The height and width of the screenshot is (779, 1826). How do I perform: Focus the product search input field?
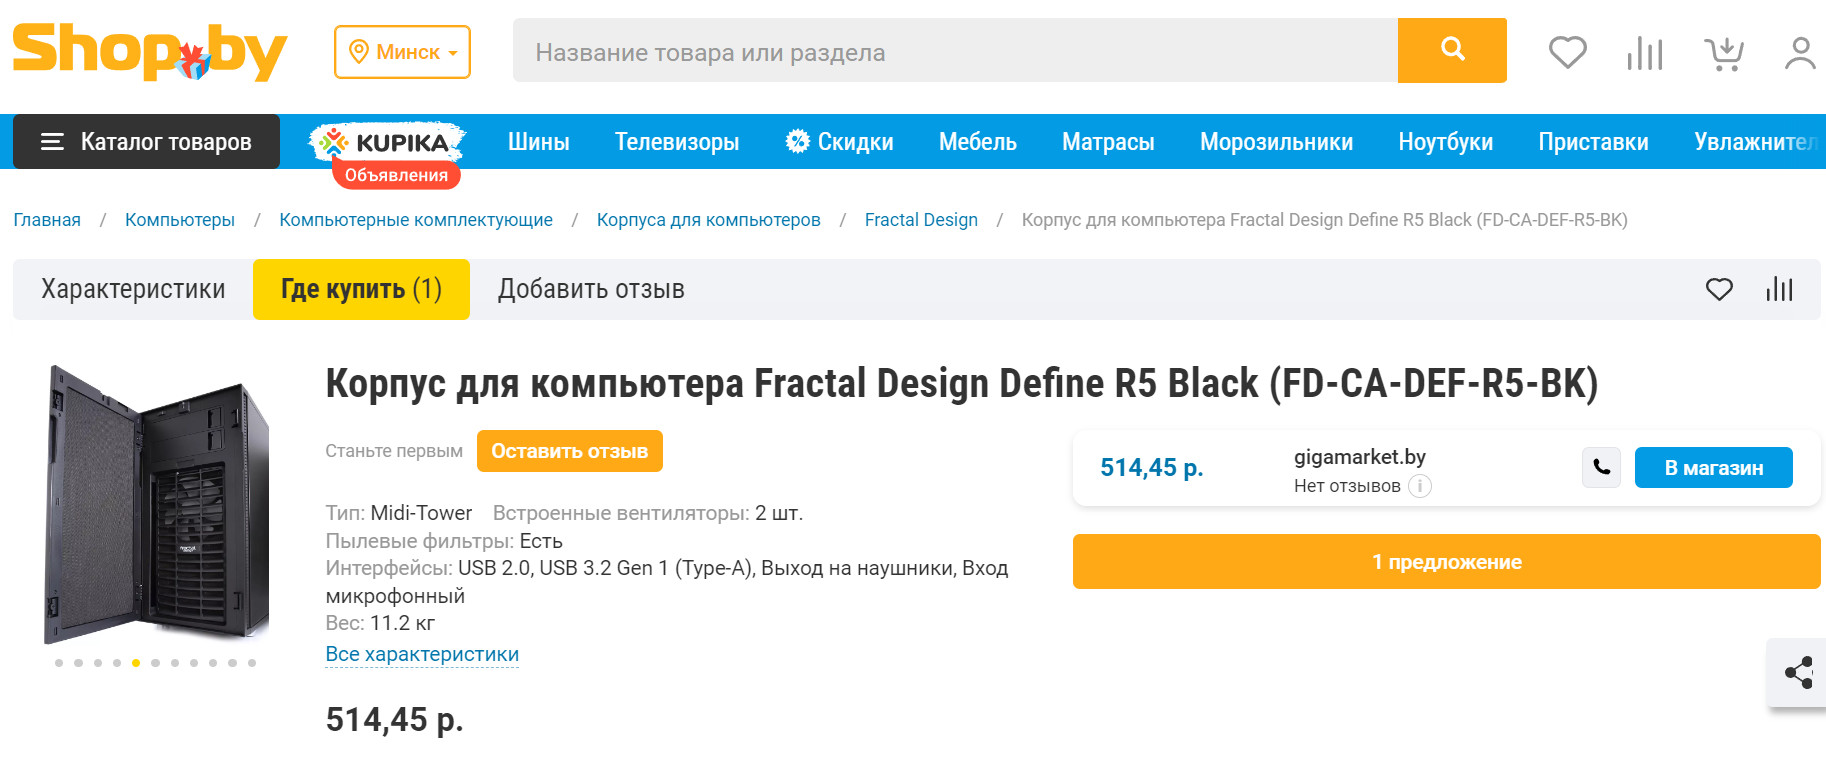click(955, 52)
